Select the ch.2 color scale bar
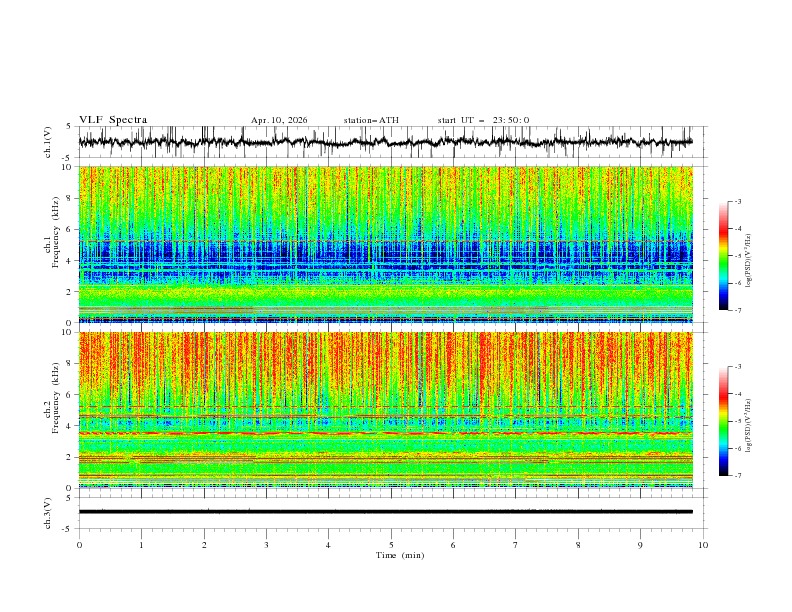Screen dimensions: 792x612 723,421
